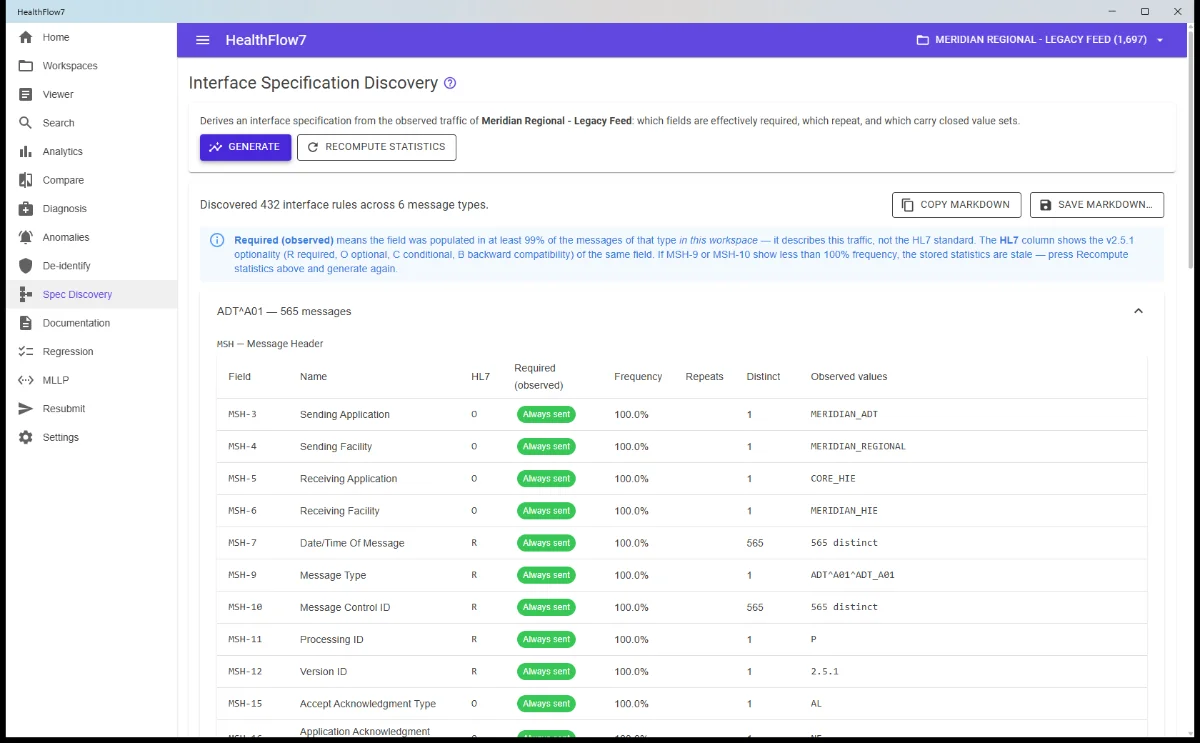Screen dimensions: 1200x743
Task: Click the Regression checklist icon
Action: click(x=26, y=352)
